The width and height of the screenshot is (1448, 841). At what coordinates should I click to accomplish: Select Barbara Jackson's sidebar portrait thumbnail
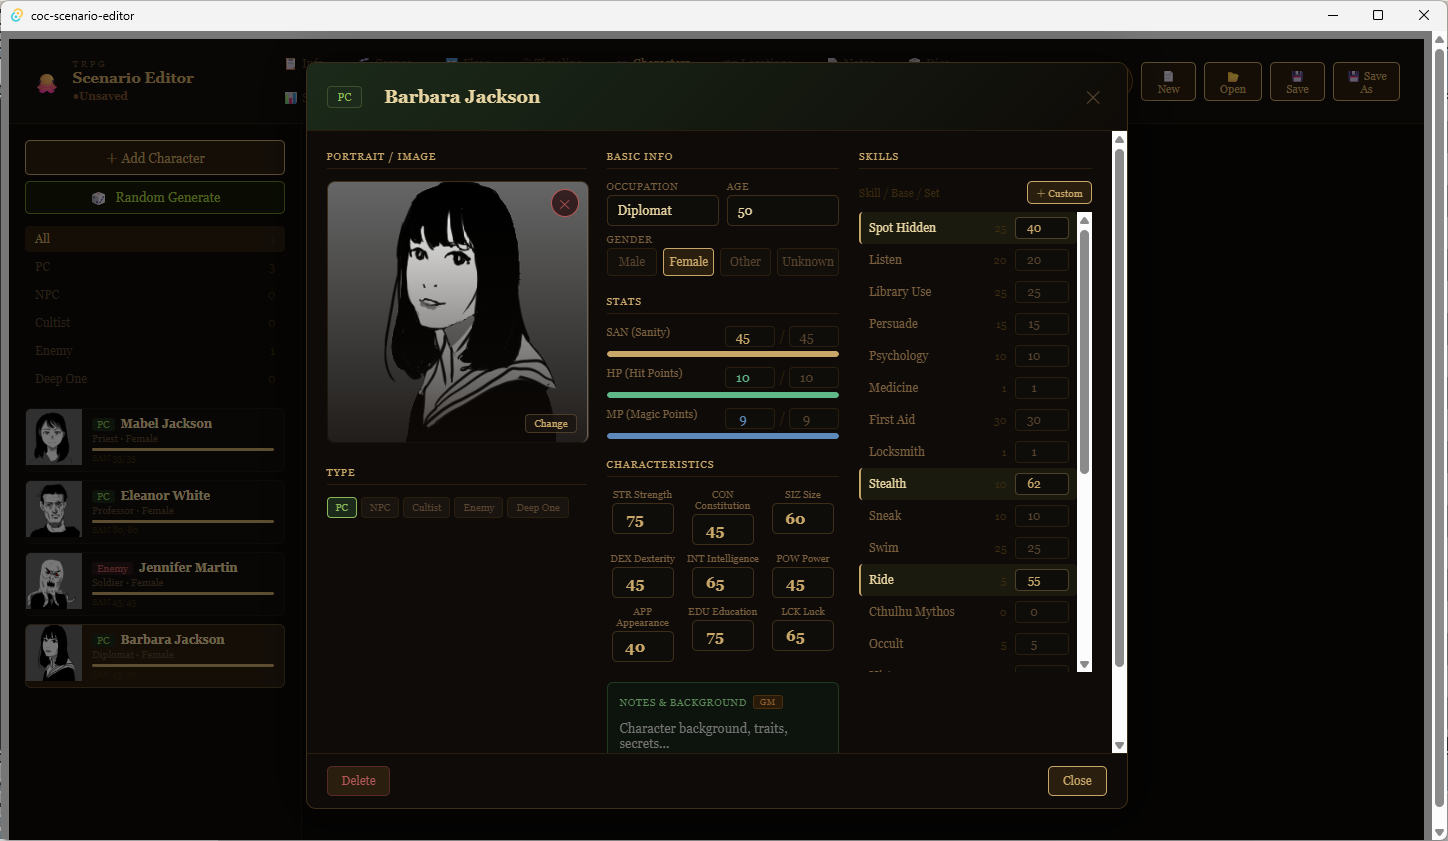tap(54, 653)
